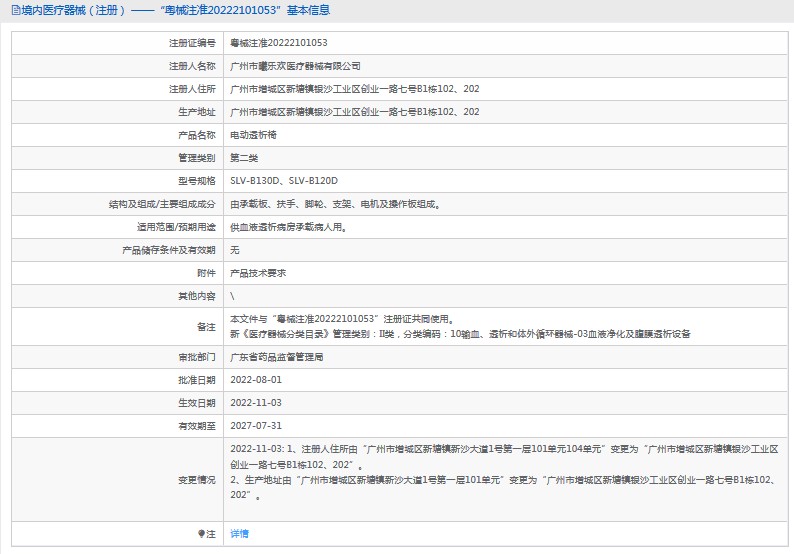This screenshot has width=794, height=554.
Task: Click change record item 1 about 注册人住所
Action: coord(504,457)
